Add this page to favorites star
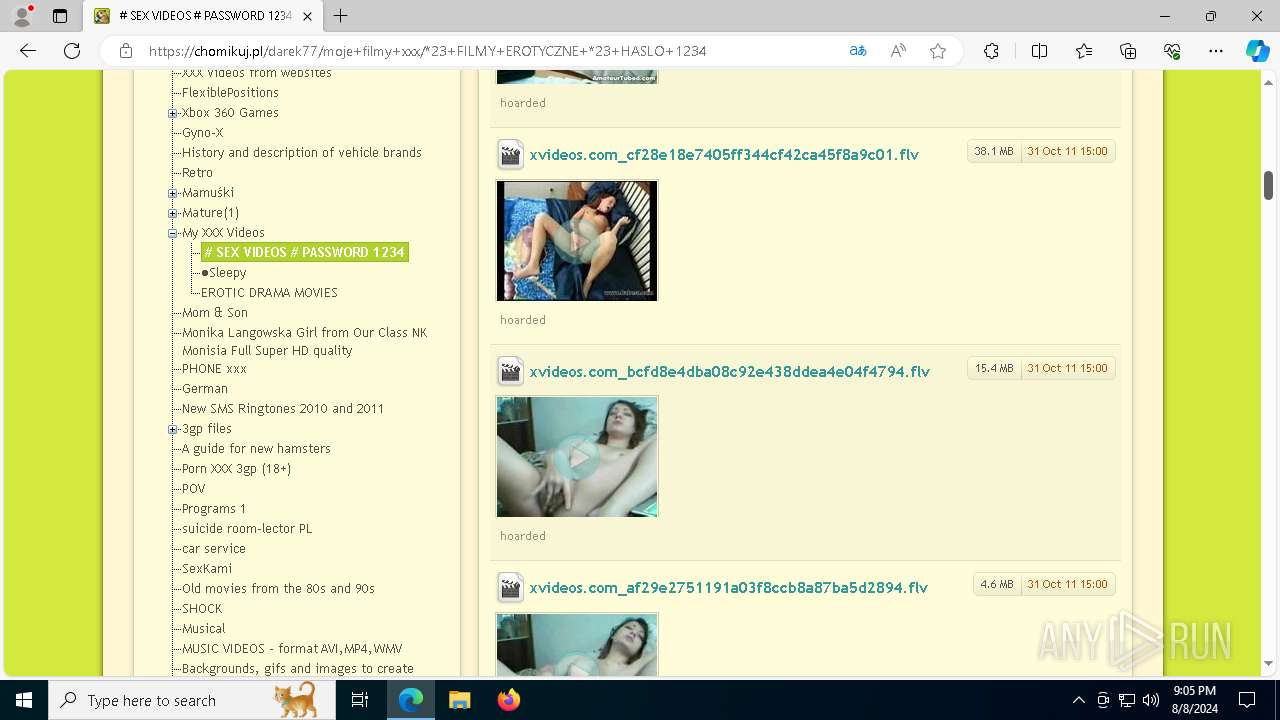 (x=938, y=51)
